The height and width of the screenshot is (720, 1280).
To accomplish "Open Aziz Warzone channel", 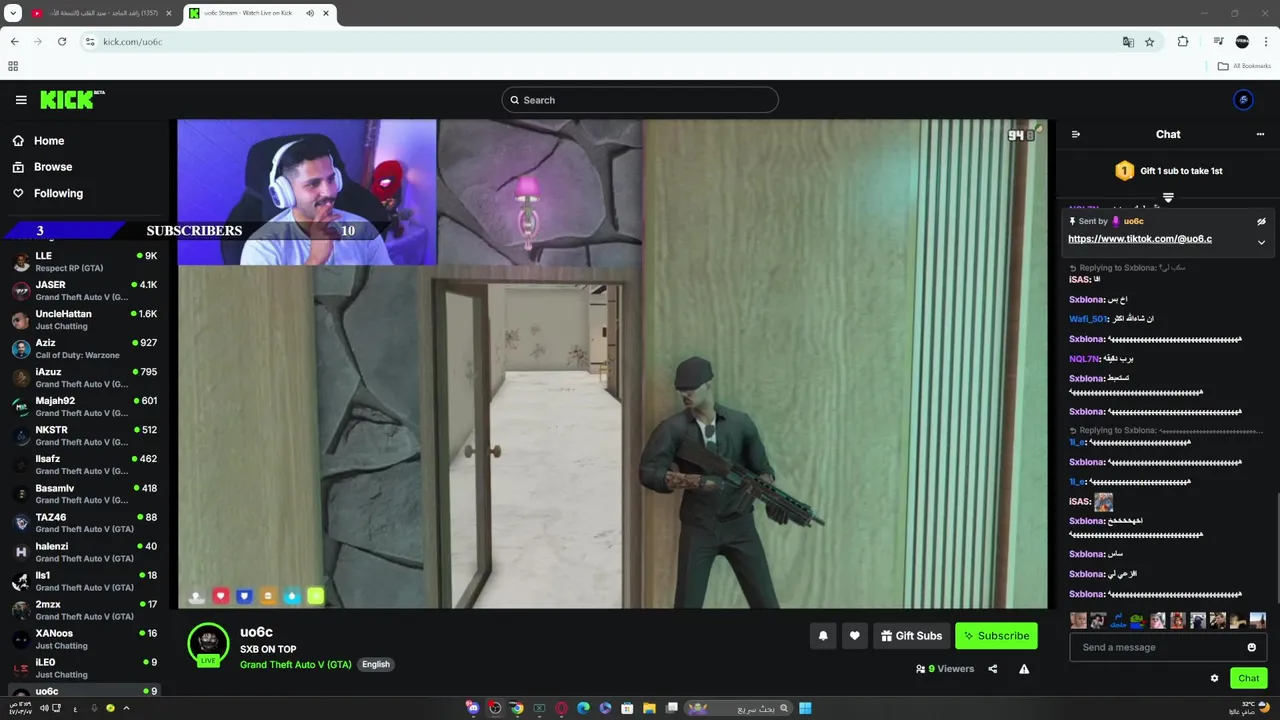I will click(85, 349).
